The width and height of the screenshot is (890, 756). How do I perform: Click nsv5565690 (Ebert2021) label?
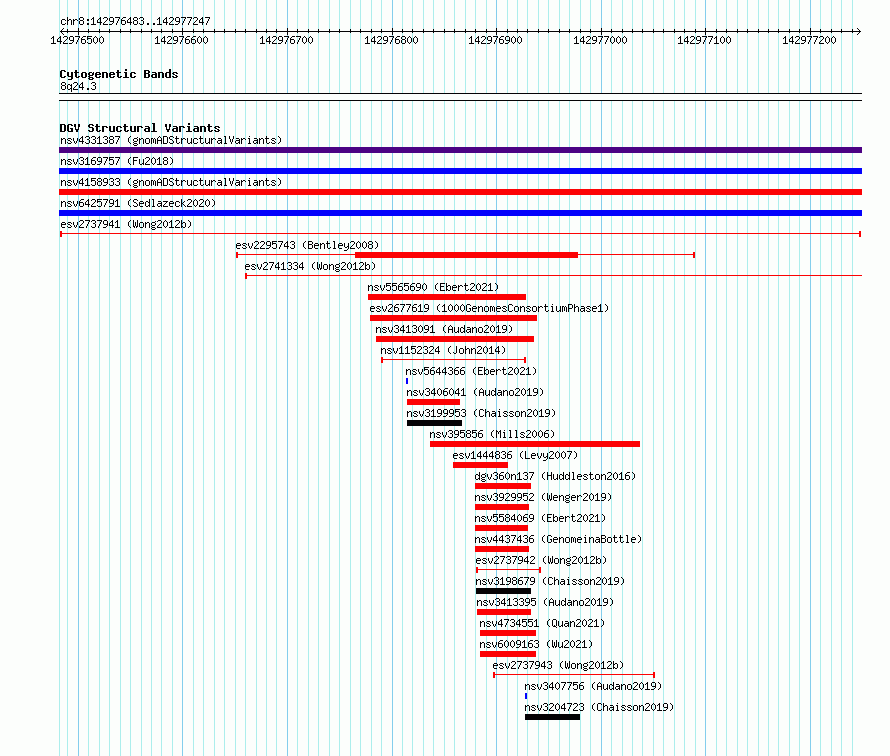click(433, 287)
